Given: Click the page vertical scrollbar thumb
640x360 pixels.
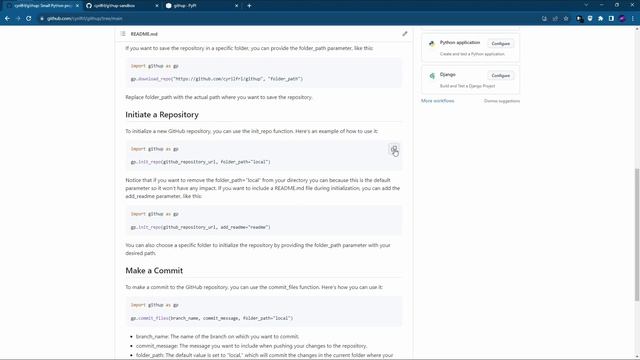Looking at the screenshot, I should tap(637, 235).
